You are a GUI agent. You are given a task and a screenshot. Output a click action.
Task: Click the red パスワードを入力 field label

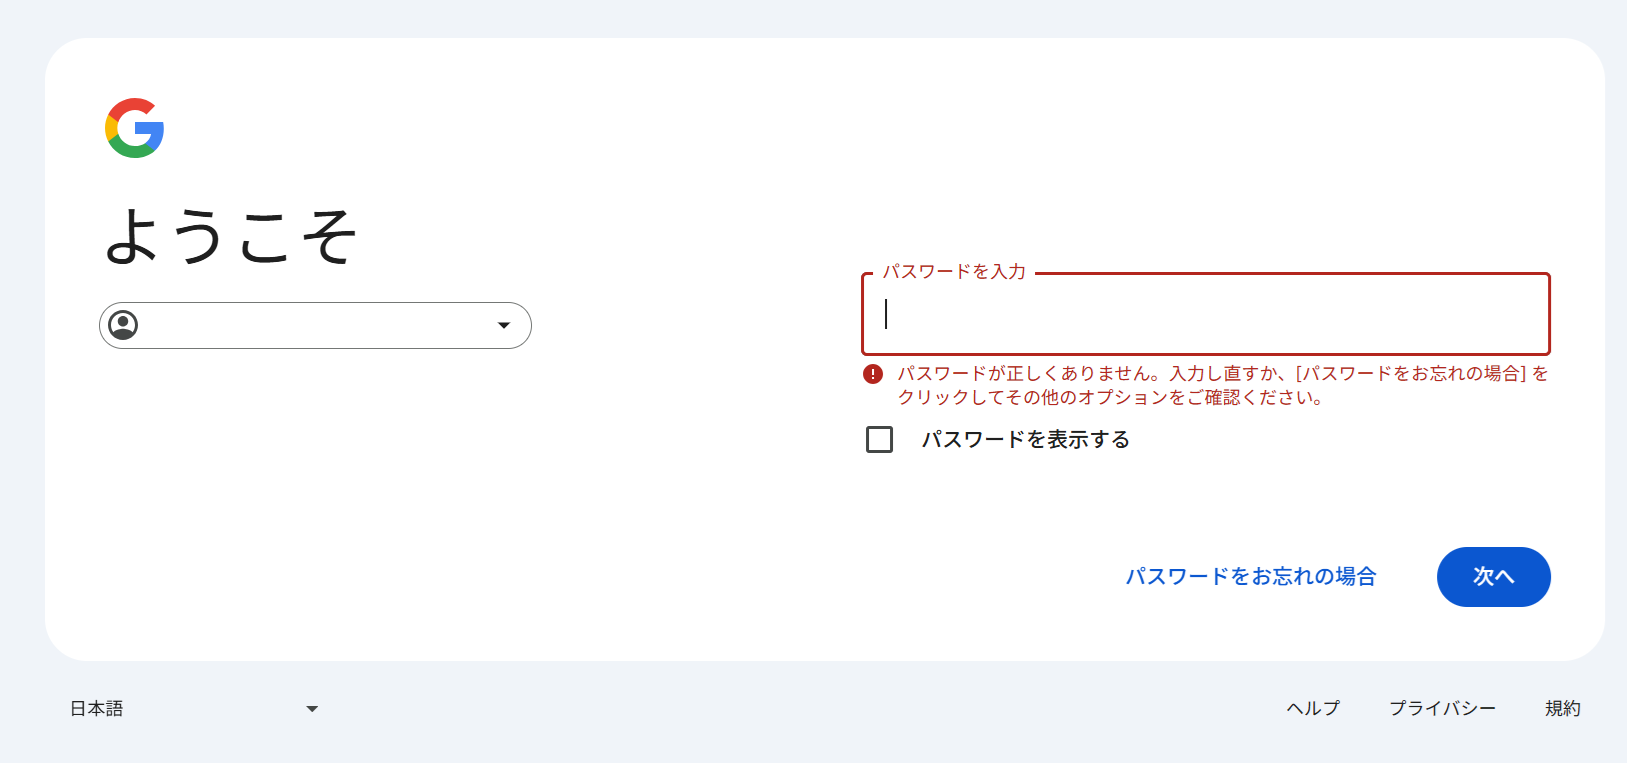954,272
